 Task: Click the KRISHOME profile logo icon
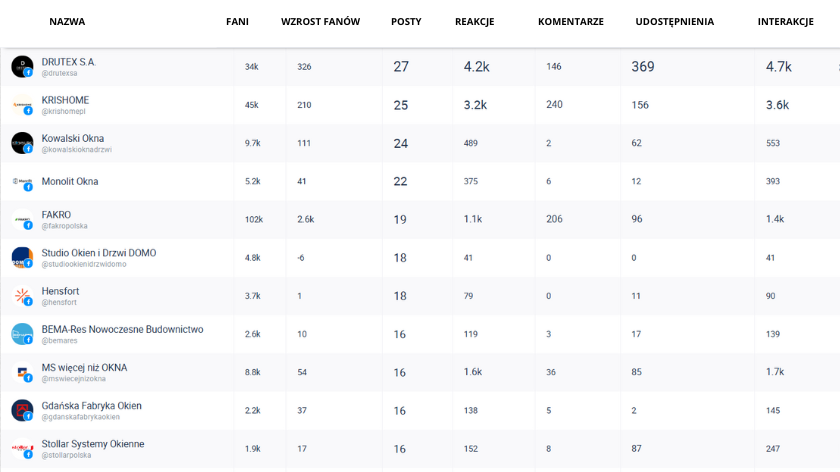(x=22, y=104)
